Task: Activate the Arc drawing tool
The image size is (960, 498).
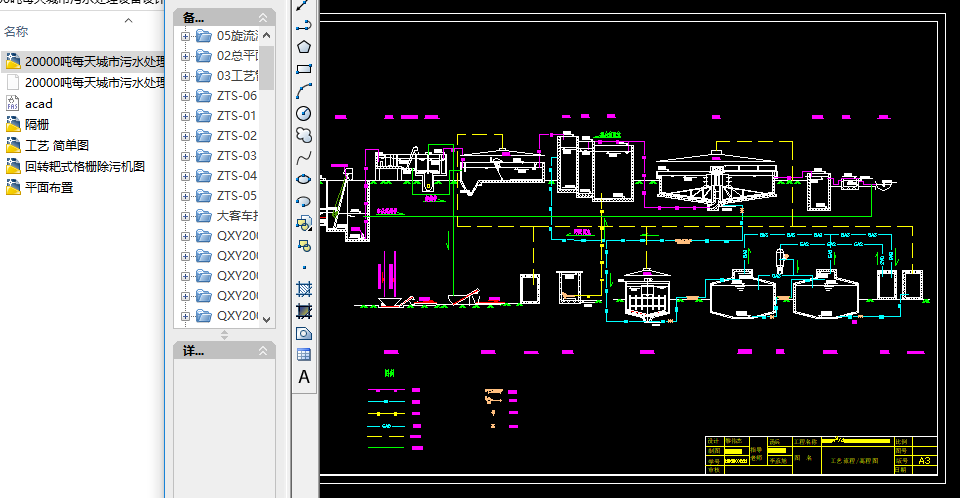Action: click(x=304, y=91)
